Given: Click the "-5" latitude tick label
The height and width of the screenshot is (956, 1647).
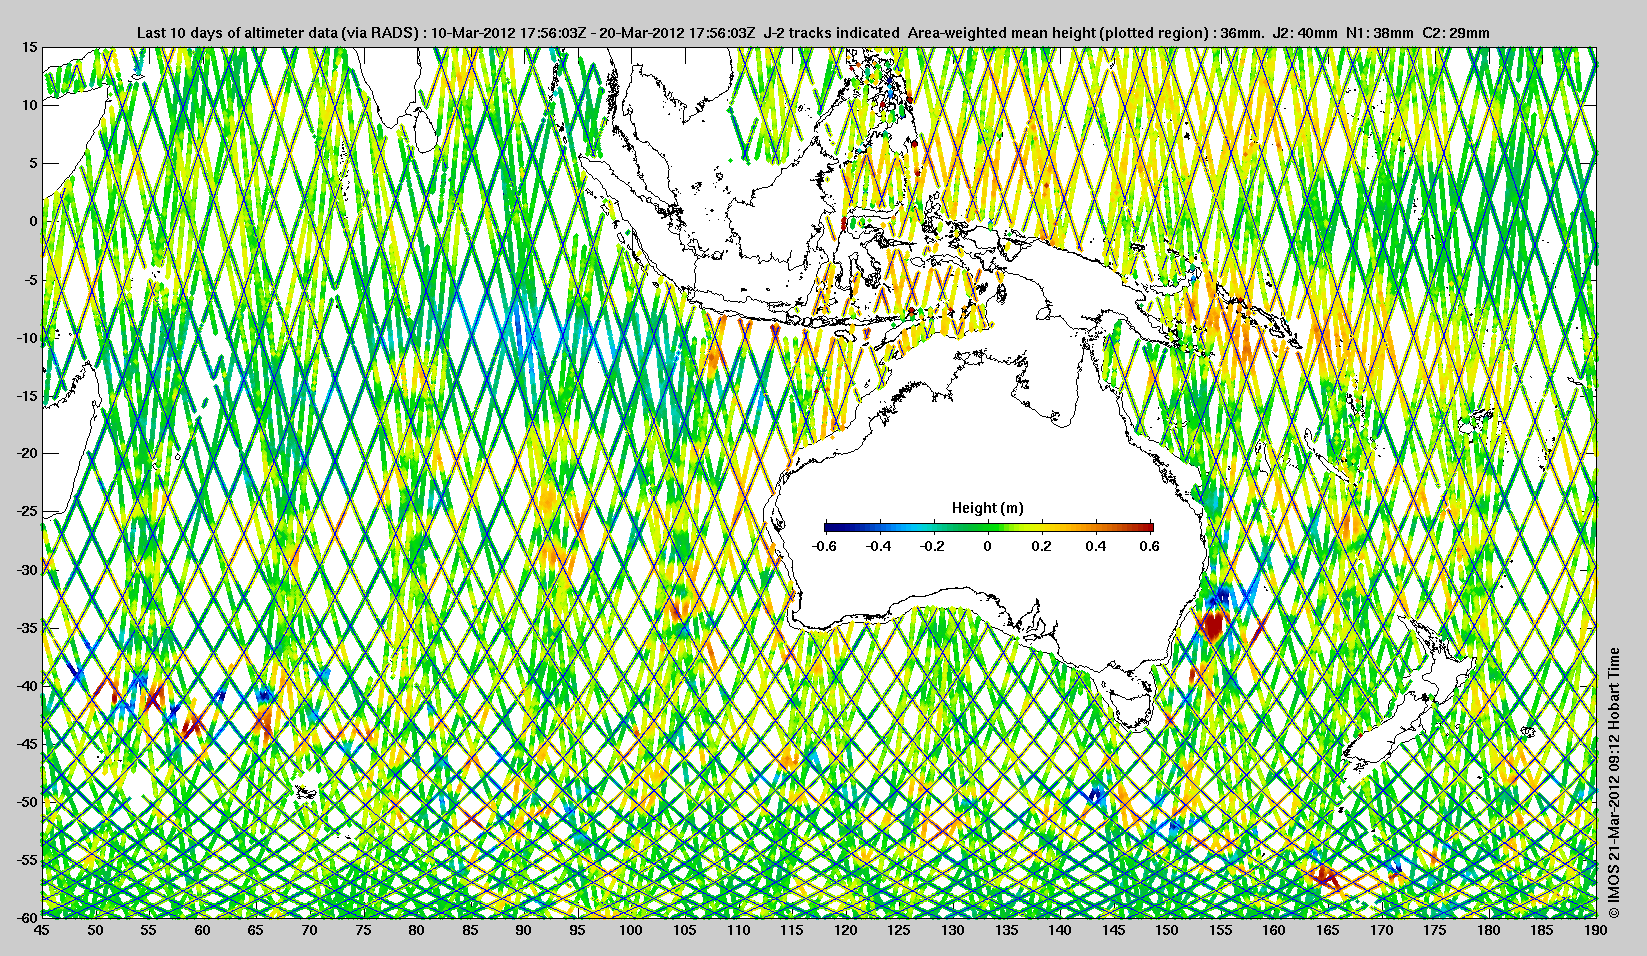Looking at the screenshot, I should click(31, 280).
